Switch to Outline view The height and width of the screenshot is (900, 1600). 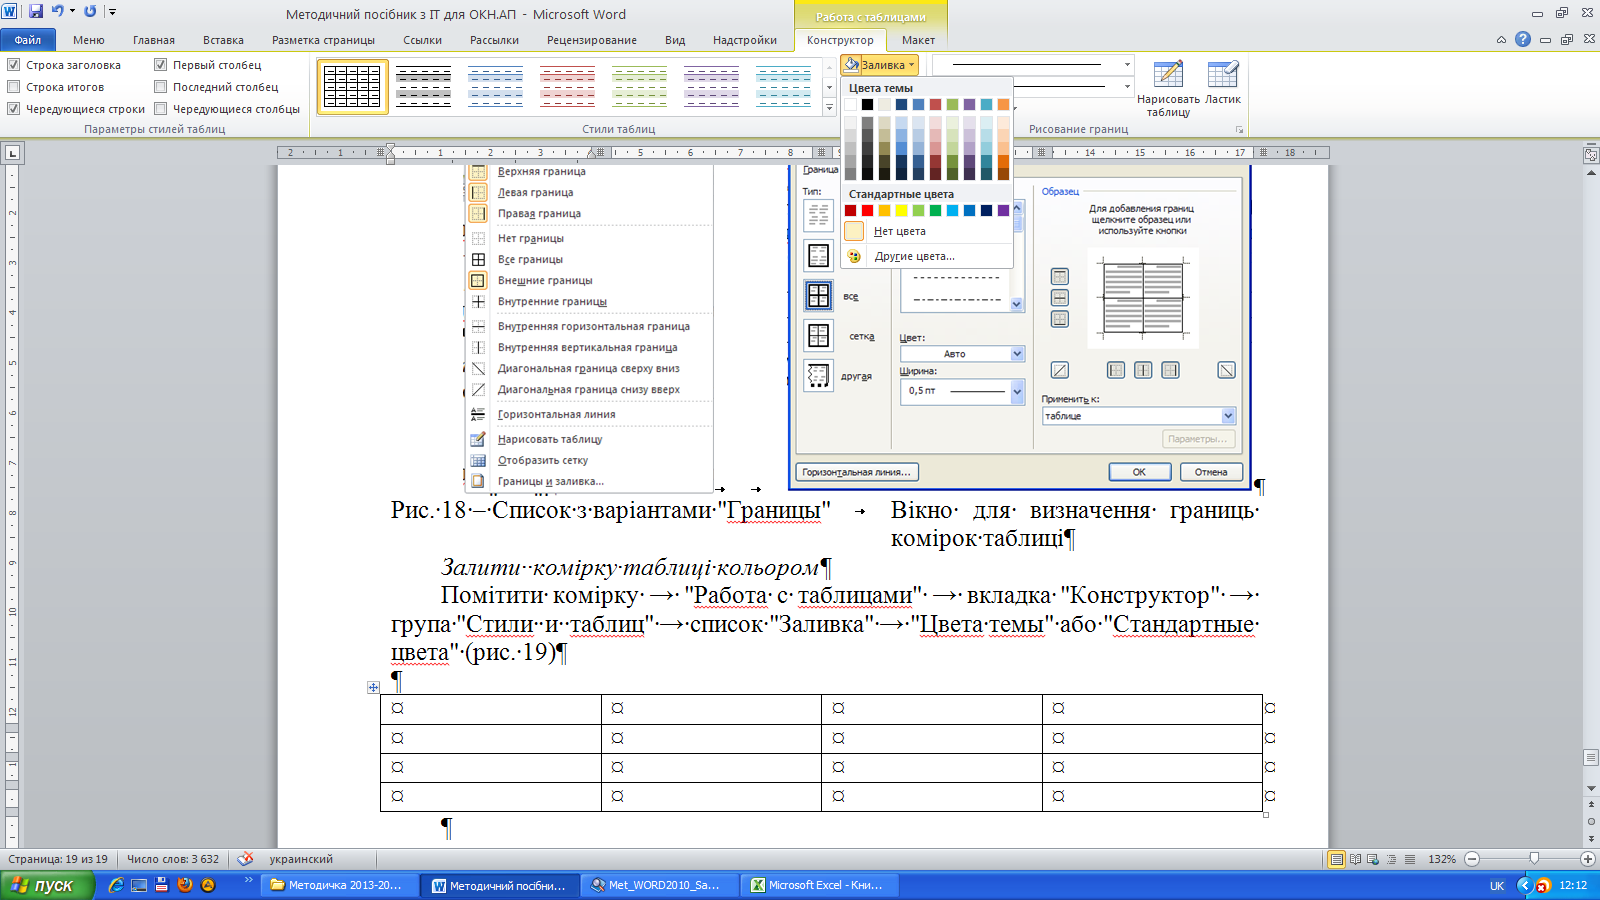click(x=1391, y=859)
